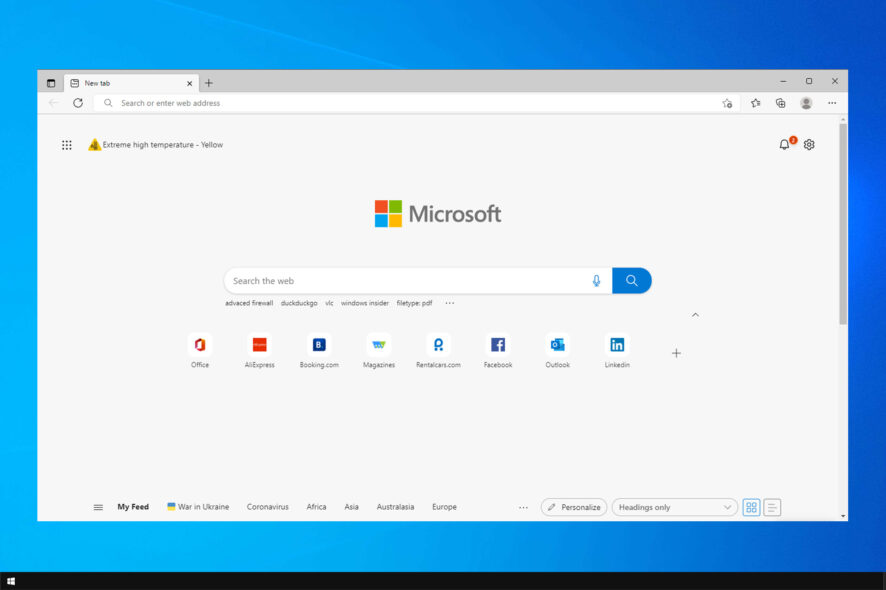Open the Magazines quick link
The height and width of the screenshot is (590, 886).
379,350
